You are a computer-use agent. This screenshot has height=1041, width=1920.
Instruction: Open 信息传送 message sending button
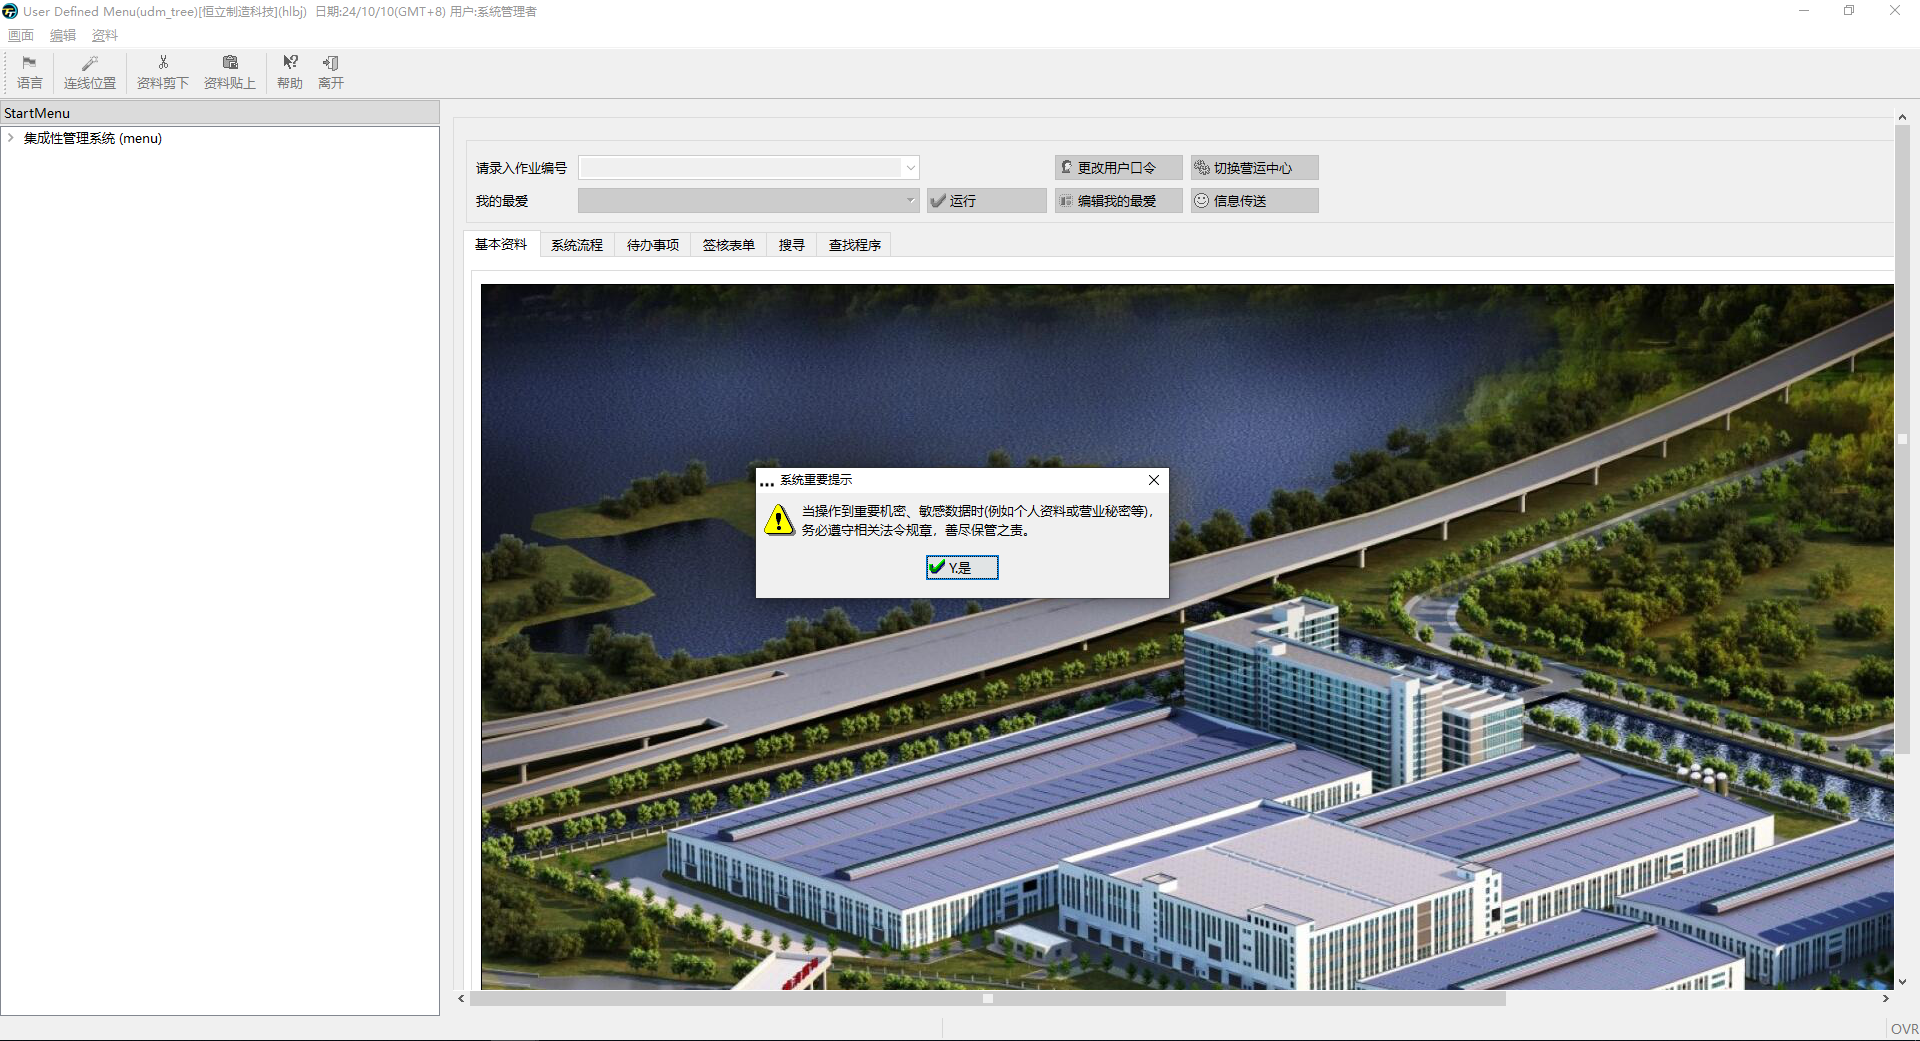coord(1254,201)
